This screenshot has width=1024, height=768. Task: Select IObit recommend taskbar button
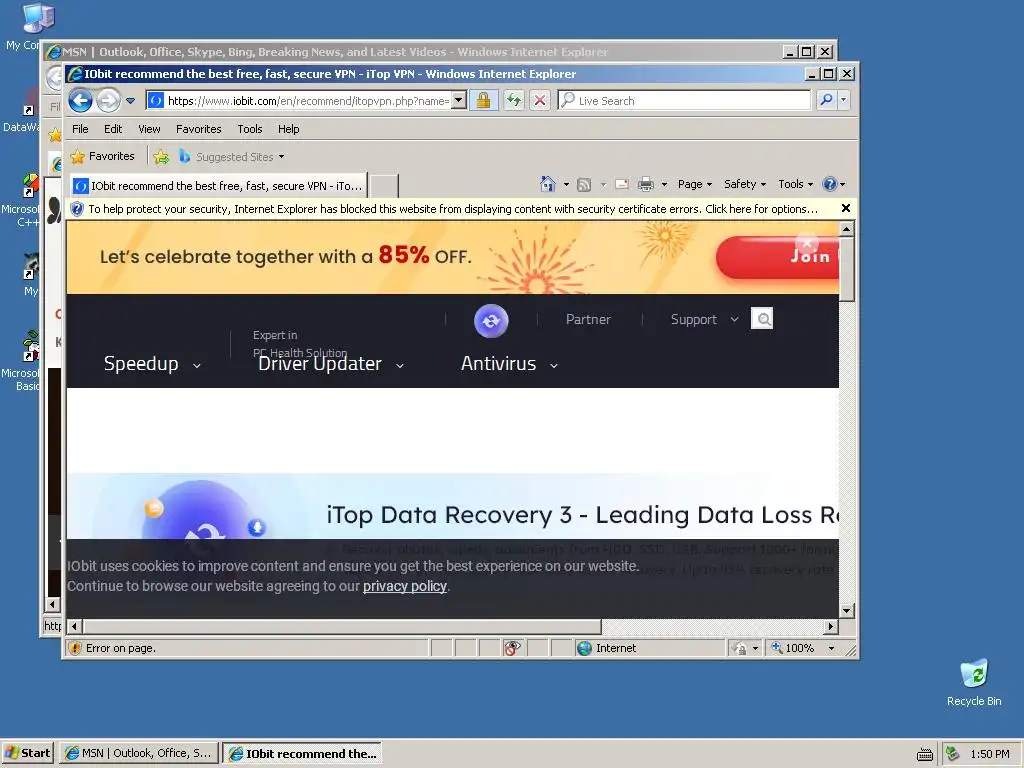point(302,754)
